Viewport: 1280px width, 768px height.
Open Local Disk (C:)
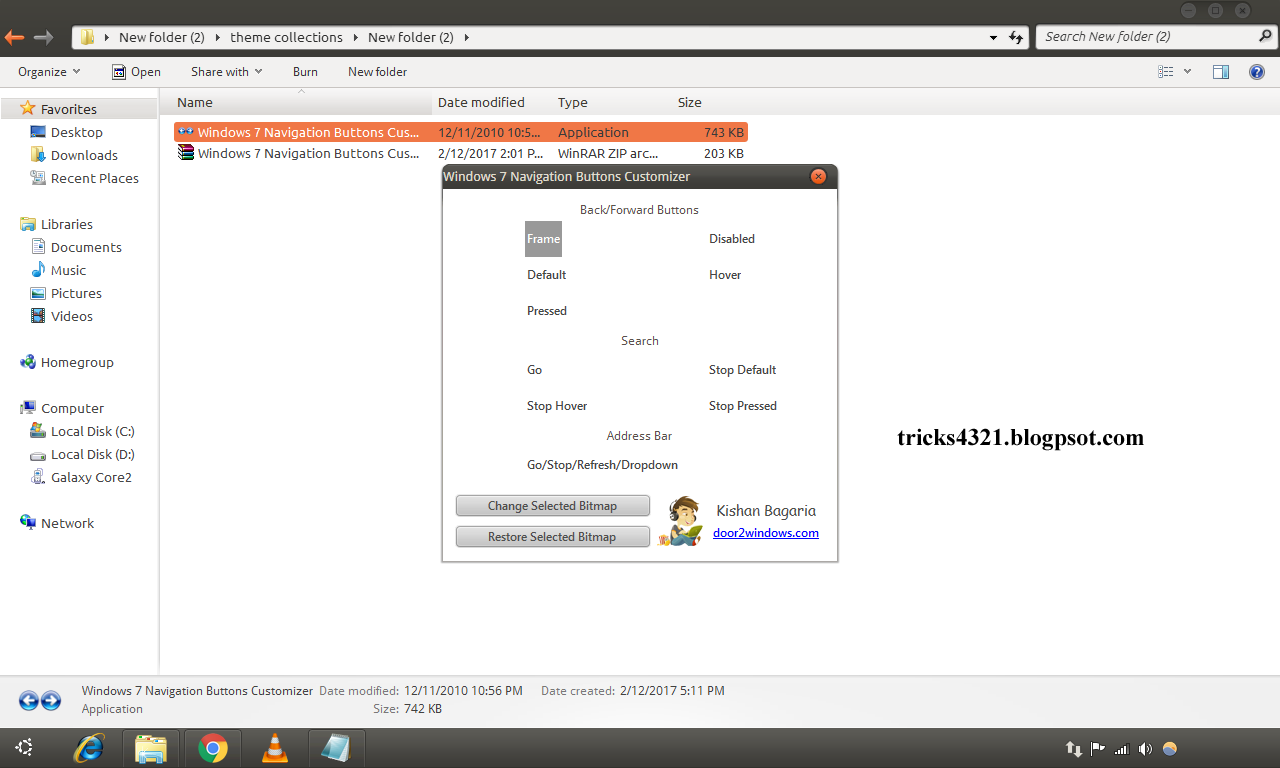93,431
